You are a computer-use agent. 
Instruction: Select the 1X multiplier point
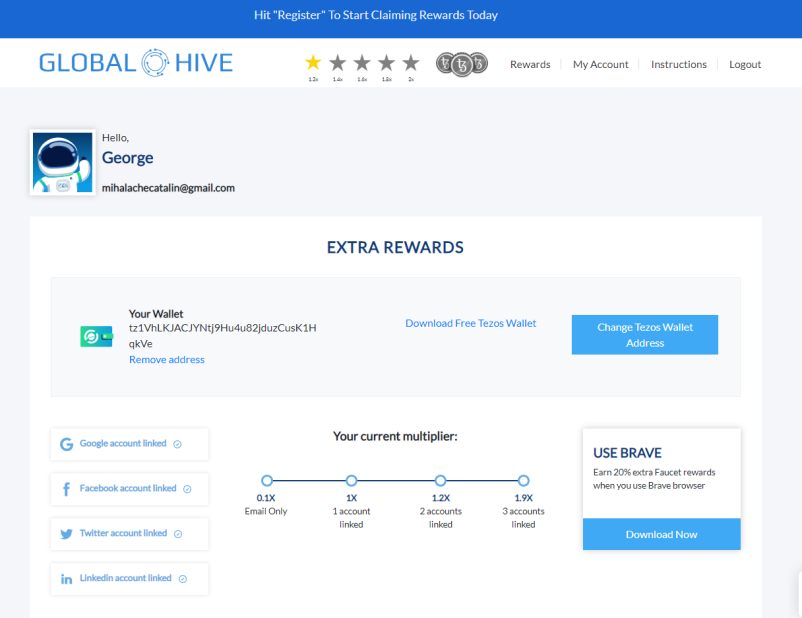(351, 480)
